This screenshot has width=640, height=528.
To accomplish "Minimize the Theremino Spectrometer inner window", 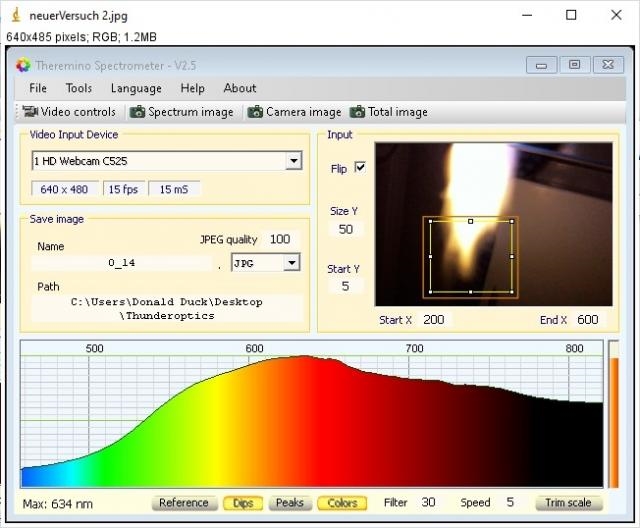I will coord(543,65).
